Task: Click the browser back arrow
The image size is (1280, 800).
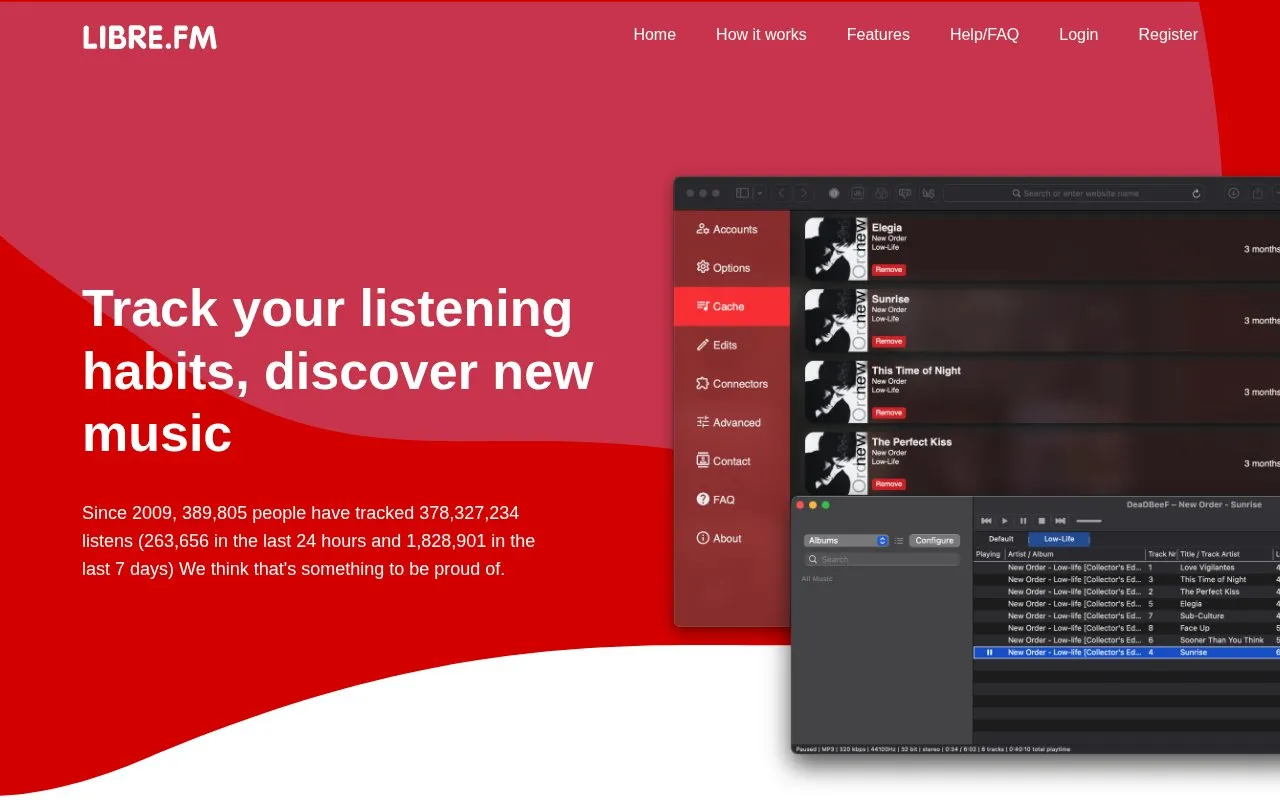Action: (781, 193)
